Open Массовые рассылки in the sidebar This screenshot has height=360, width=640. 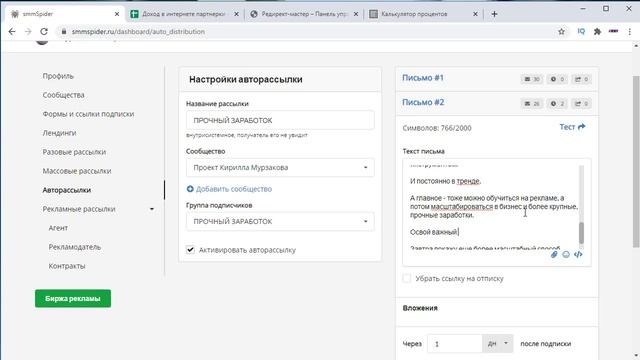(77, 171)
